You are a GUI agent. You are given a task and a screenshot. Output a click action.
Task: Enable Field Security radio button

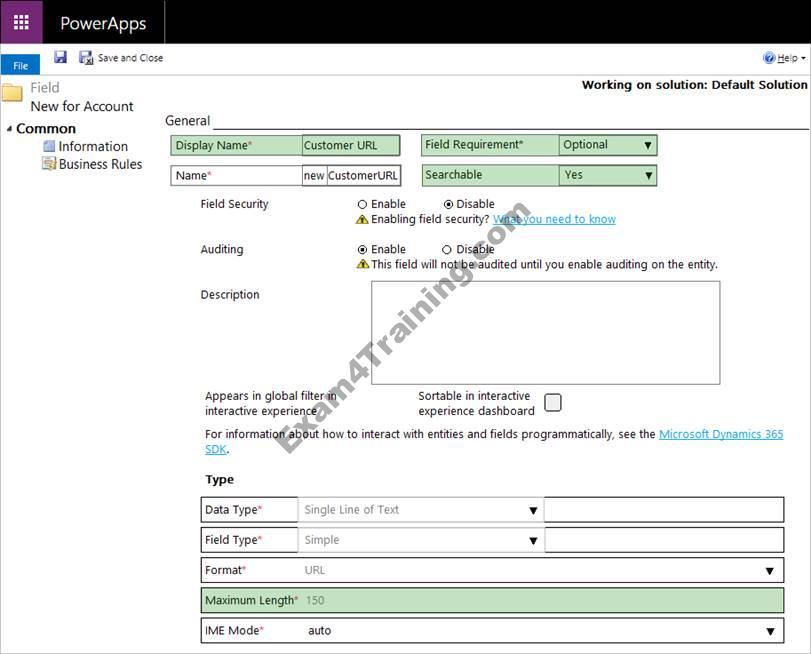point(362,204)
